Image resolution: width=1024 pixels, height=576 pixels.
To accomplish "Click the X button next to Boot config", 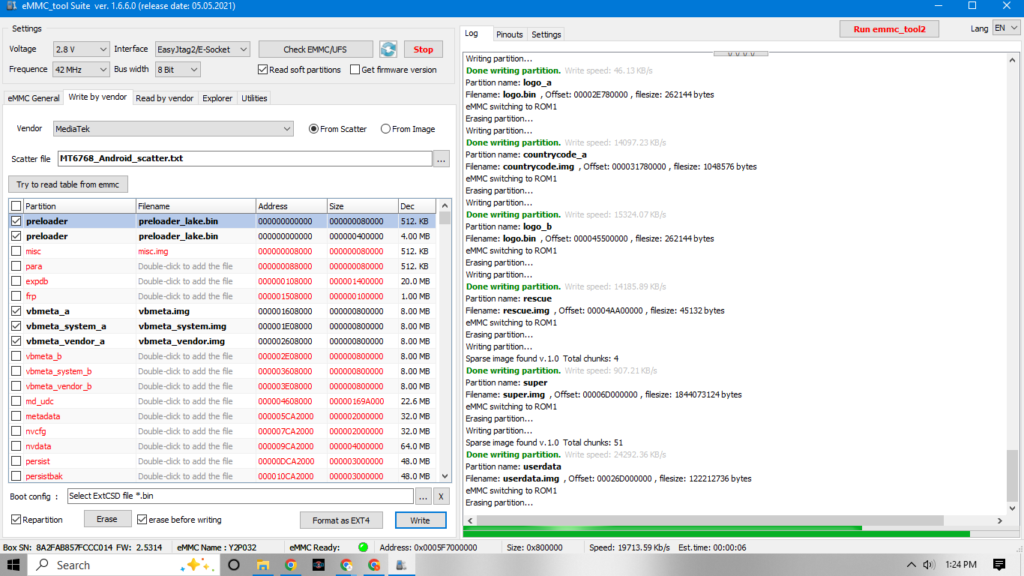I will pyautogui.click(x=441, y=496).
